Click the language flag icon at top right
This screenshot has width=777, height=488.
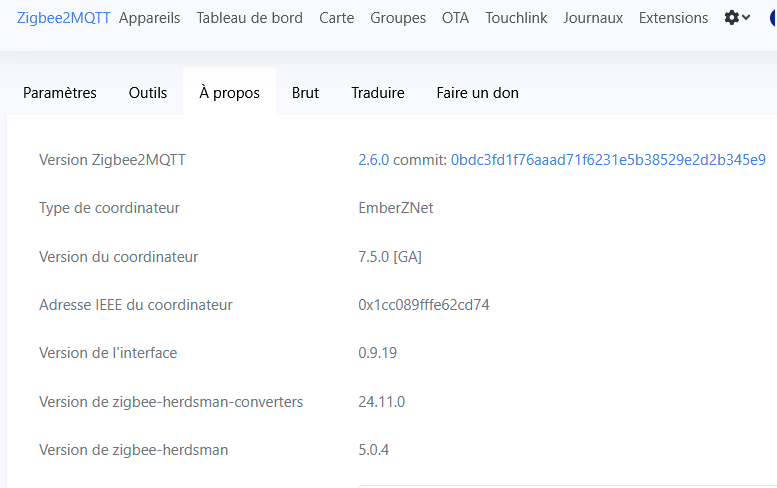(773, 18)
